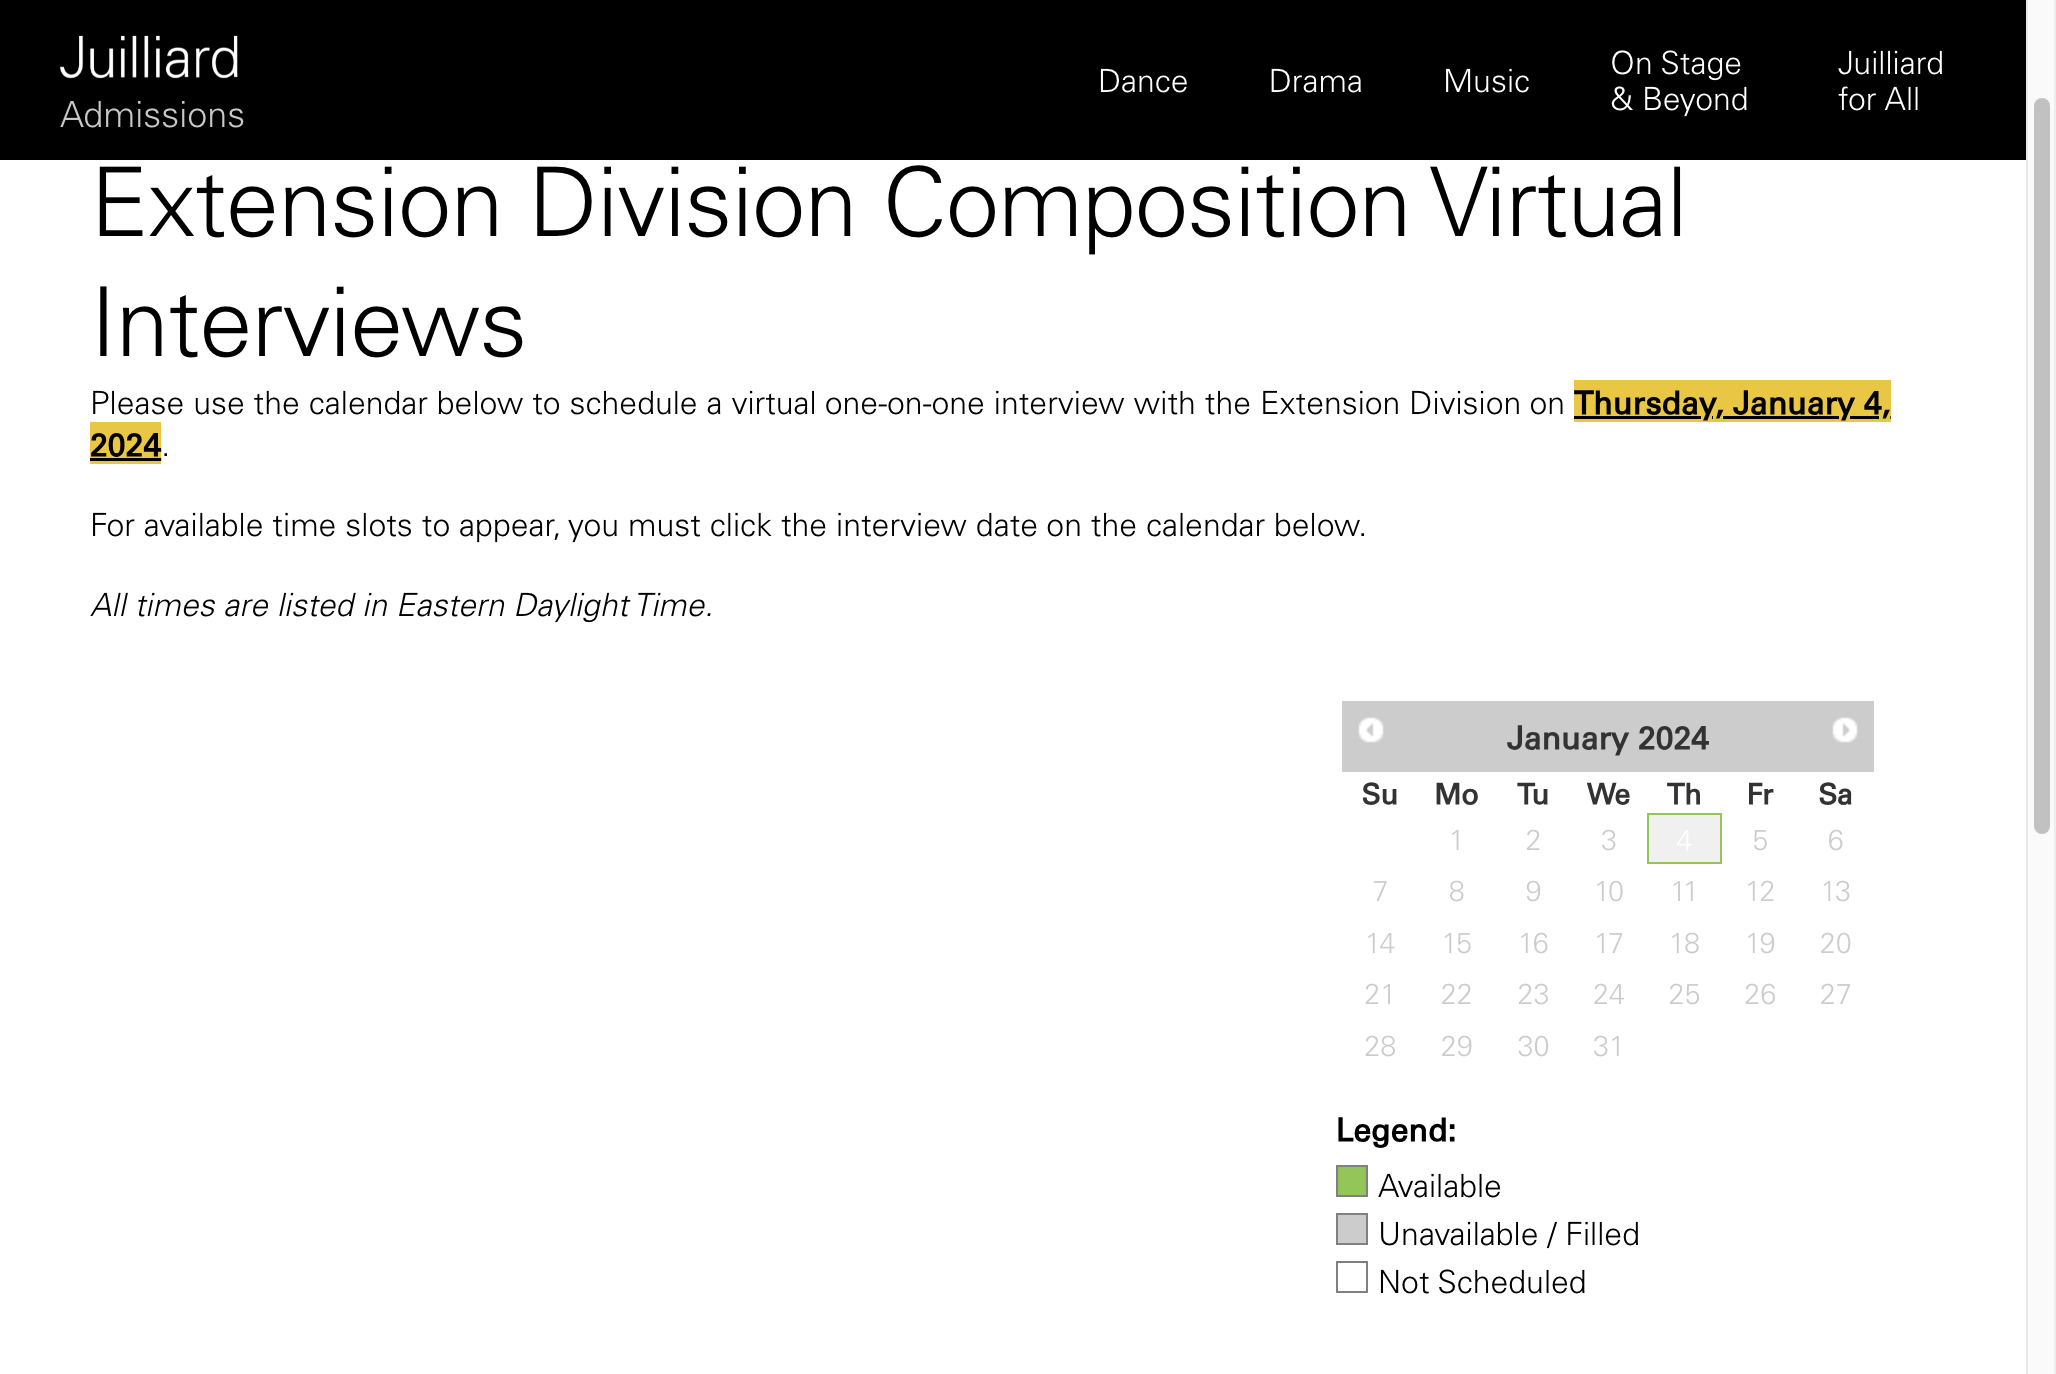Screen dimensions: 2056x1374
Task: Open the Dance menu
Action: [x=1143, y=81]
